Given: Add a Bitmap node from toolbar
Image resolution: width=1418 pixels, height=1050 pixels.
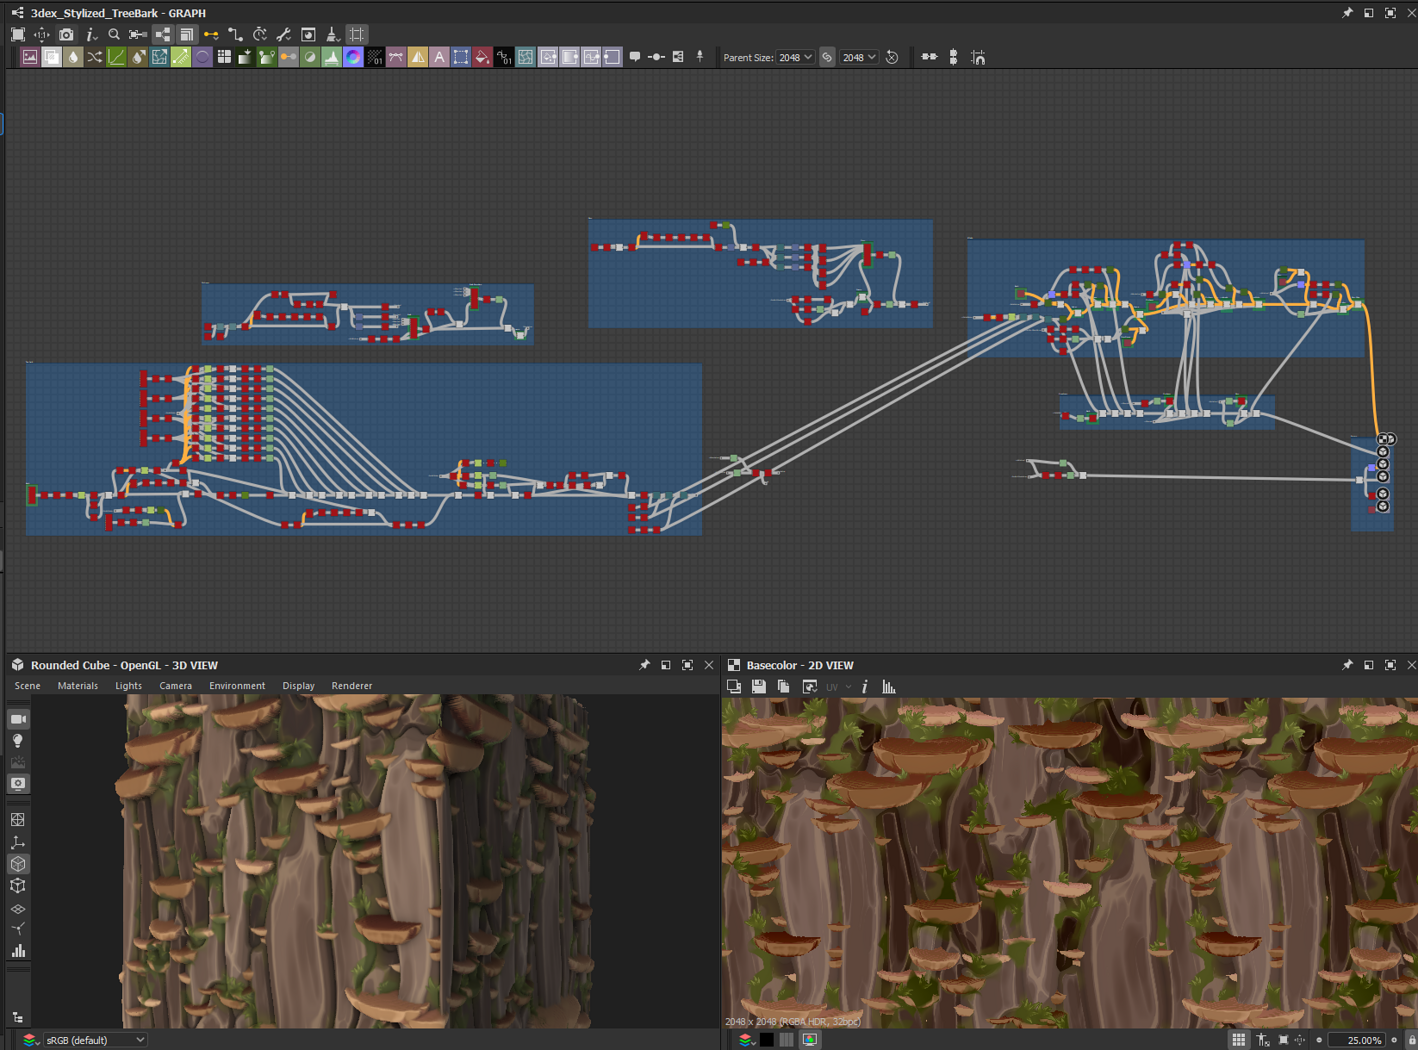Looking at the screenshot, I should point(30,57).
